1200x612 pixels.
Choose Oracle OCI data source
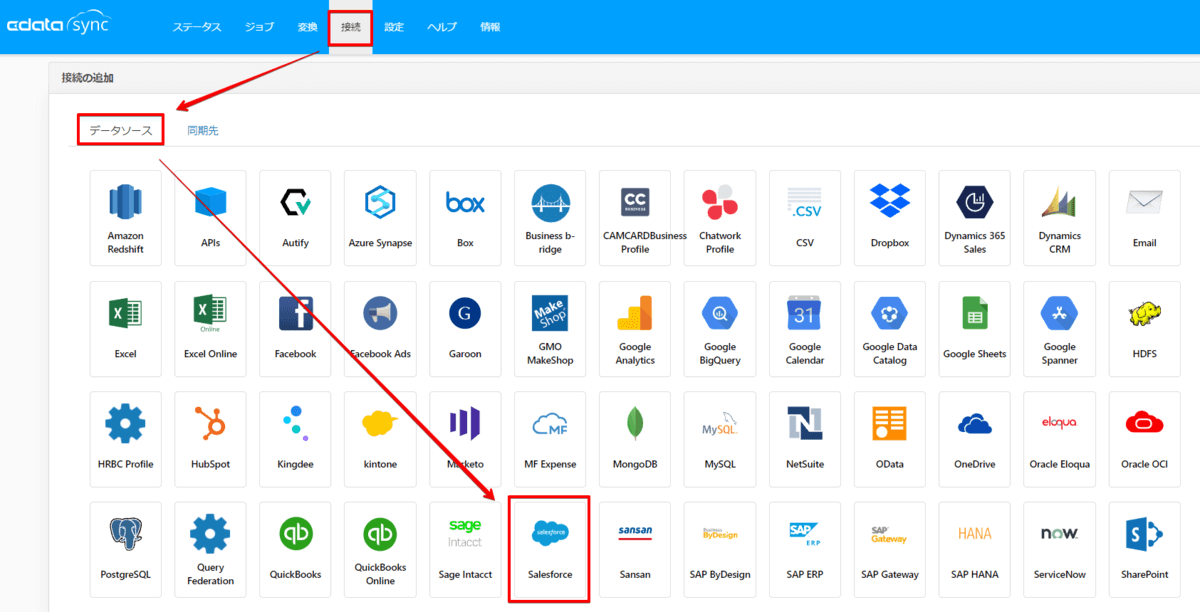pos(1145,440)
